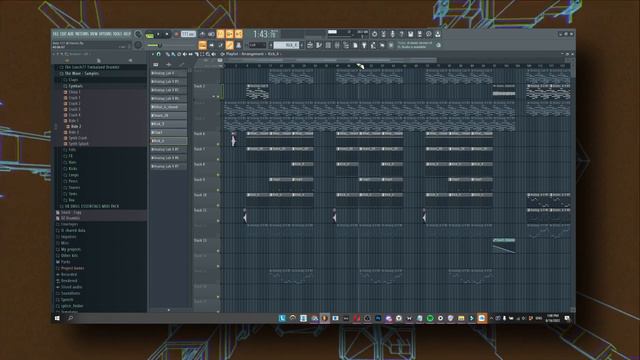Click the 1:43 time display
This screenshot has width=640, height=360.
pyautogui.click(x=265, y=34)
